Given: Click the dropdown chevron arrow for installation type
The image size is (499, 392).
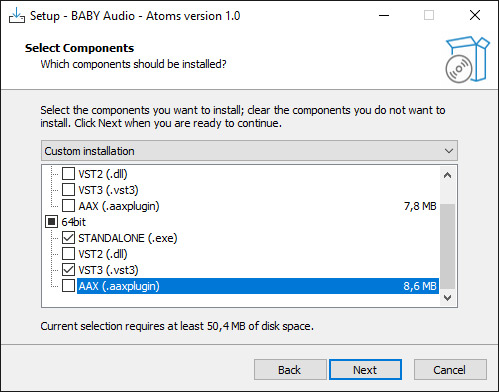Looking at the screenshot, I should pyautogui.click(x=449, y=151).
